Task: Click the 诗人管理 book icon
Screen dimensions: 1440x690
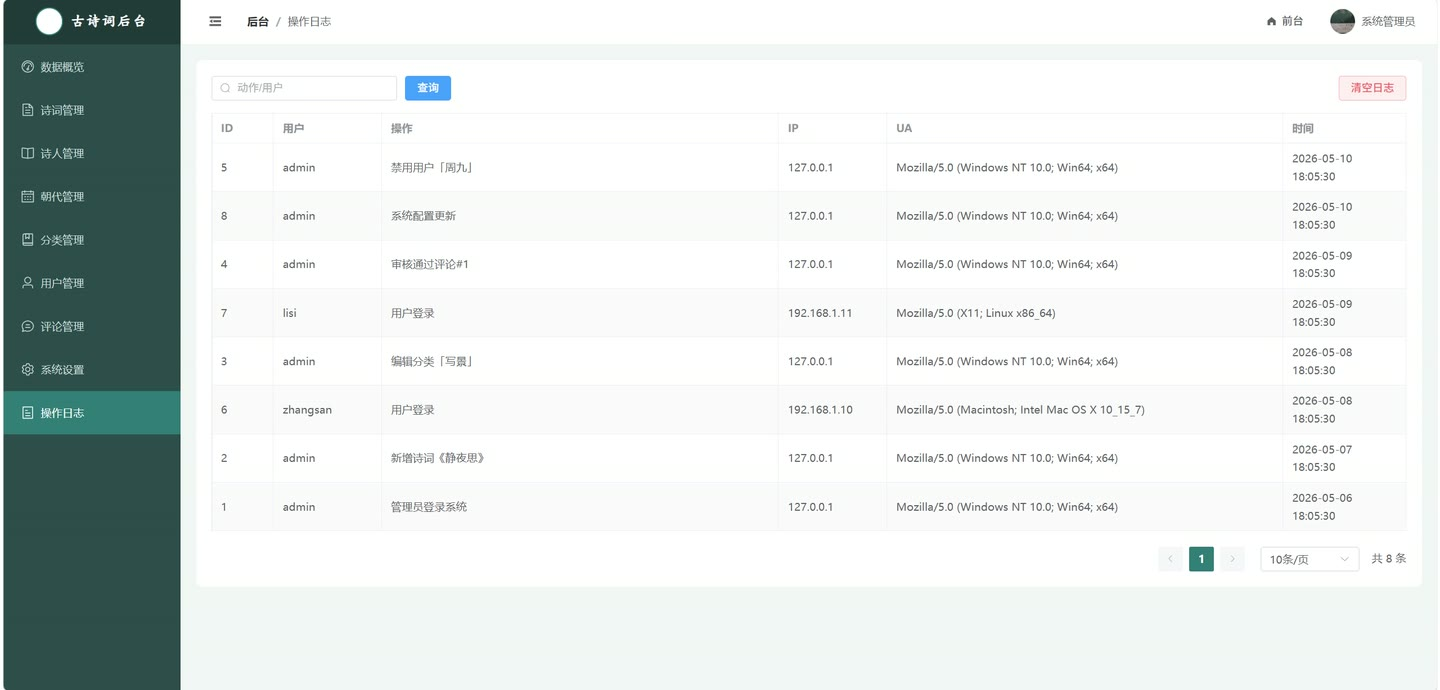Action: point(28,153)
